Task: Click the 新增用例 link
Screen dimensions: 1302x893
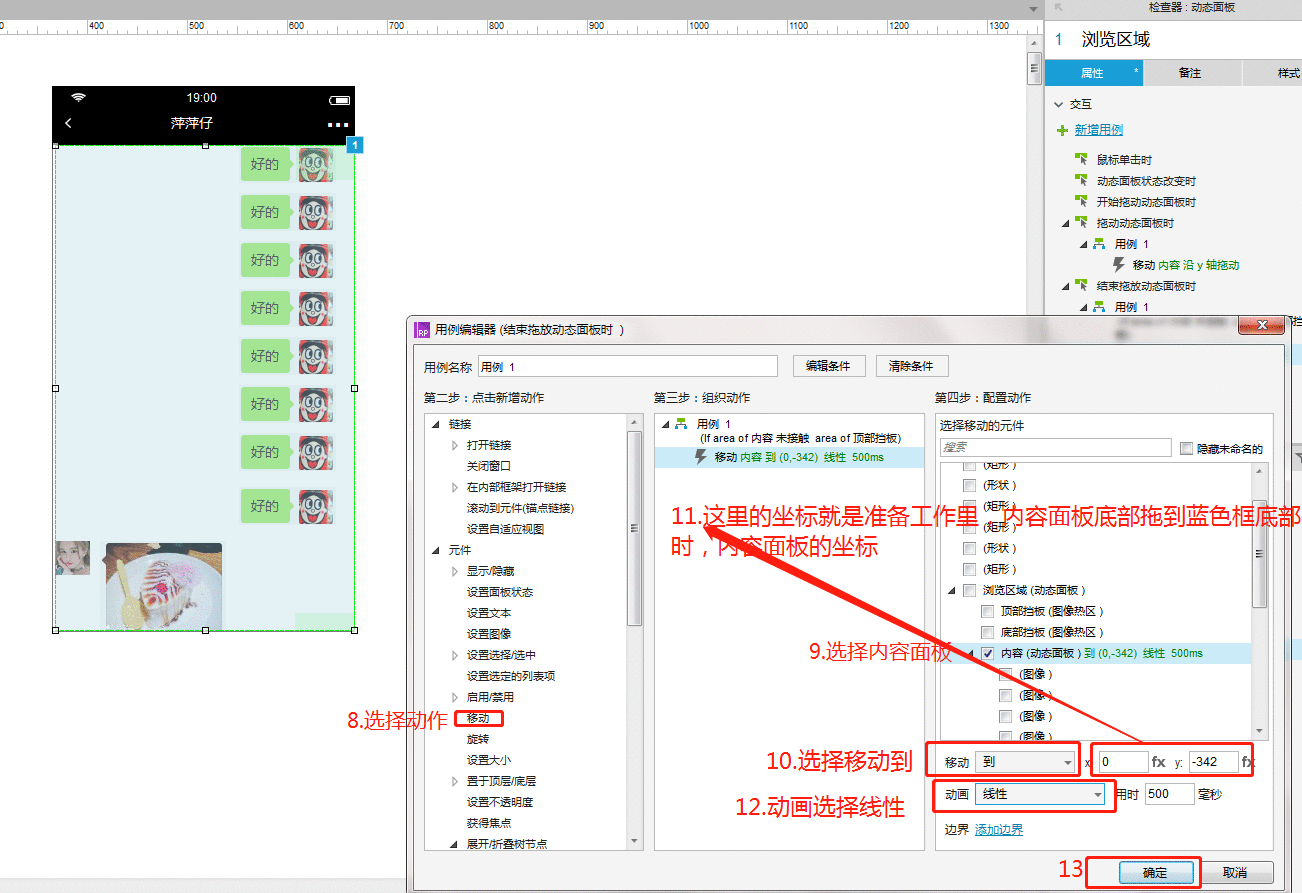Action: tap(1099, 130)
